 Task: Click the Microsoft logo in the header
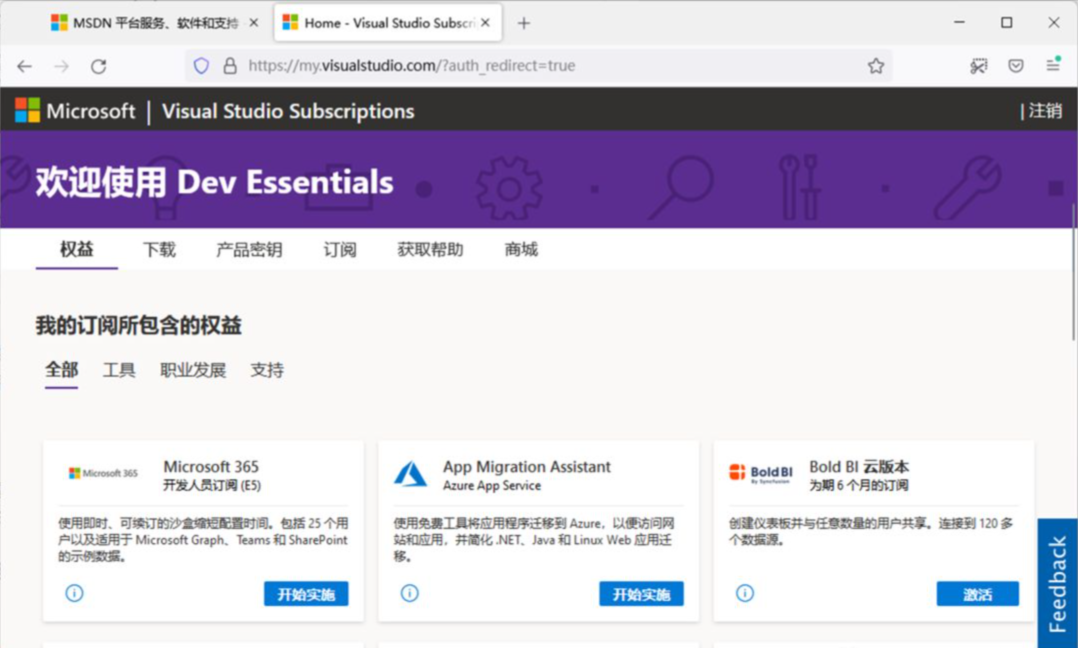click(x=75, y=111)
